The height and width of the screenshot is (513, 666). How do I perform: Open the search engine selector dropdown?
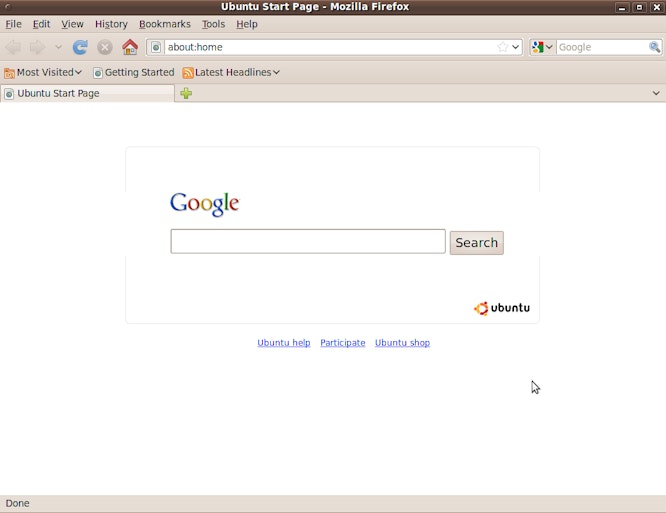[x=542, y=47]
